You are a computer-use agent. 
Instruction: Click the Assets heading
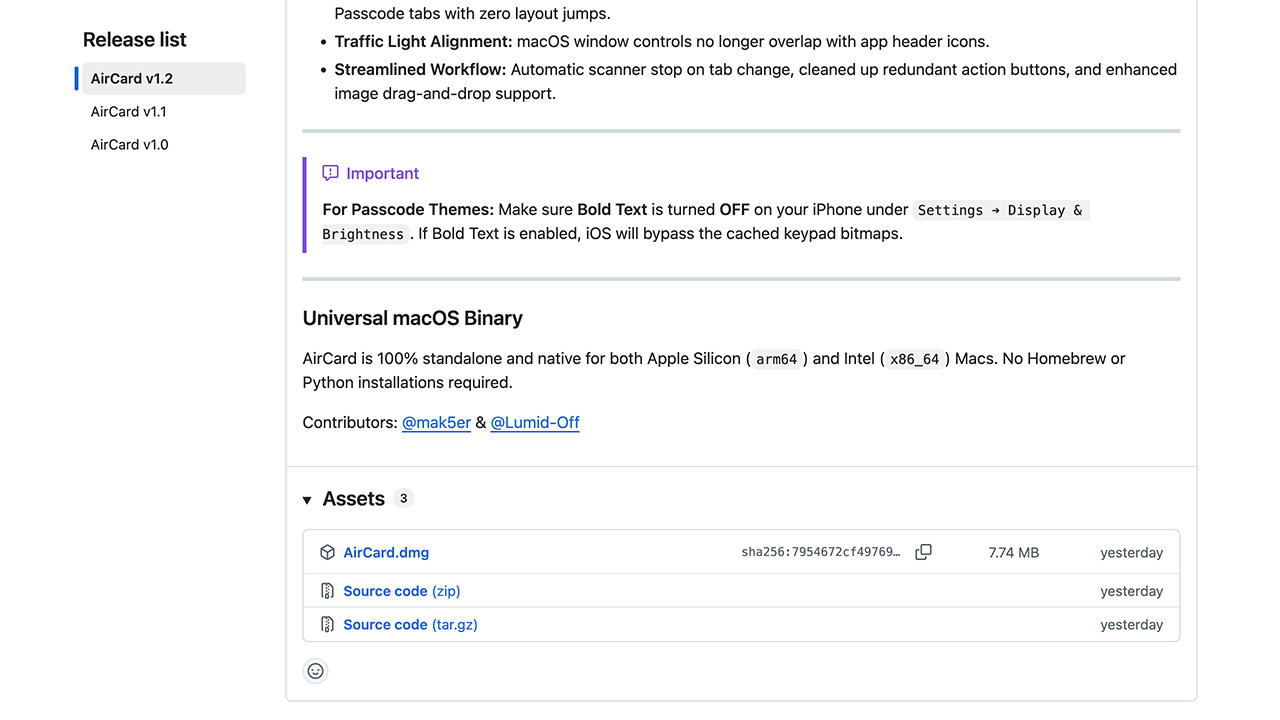(353, 499)
